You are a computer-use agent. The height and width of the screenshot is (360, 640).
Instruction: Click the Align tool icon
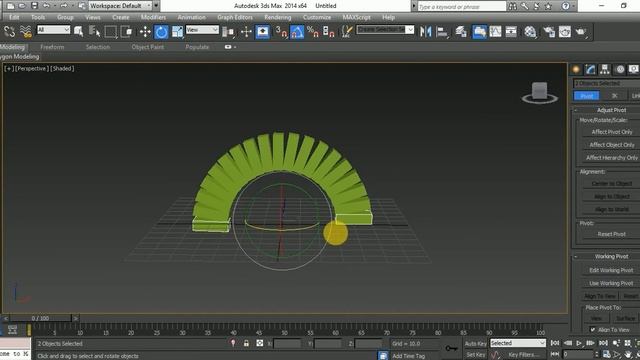[442, 31]
